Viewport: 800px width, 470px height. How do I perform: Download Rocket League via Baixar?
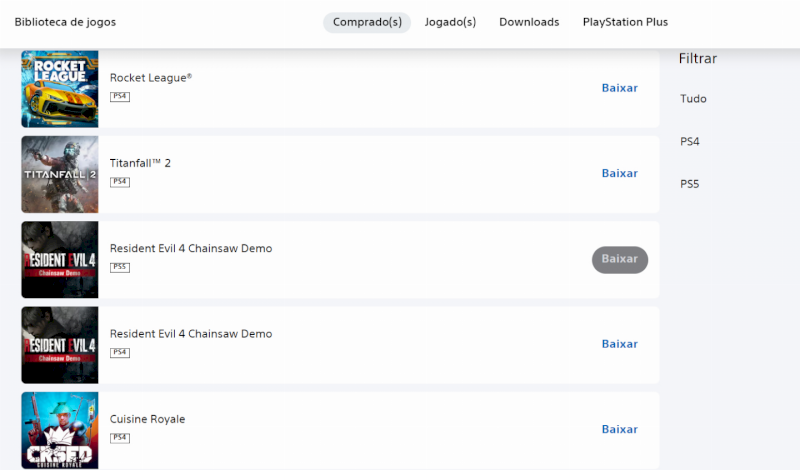click(619, 88)
